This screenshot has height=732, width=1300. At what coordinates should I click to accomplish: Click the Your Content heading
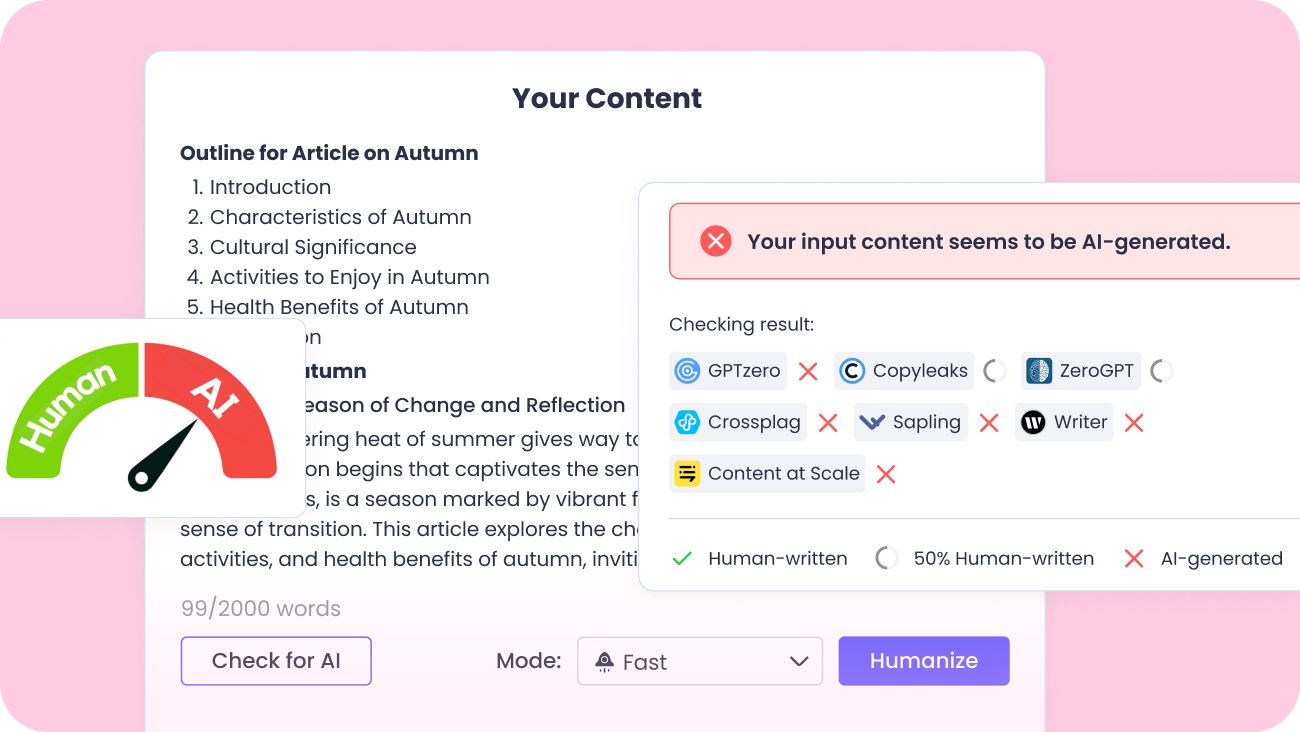click(x=607, y=98)
